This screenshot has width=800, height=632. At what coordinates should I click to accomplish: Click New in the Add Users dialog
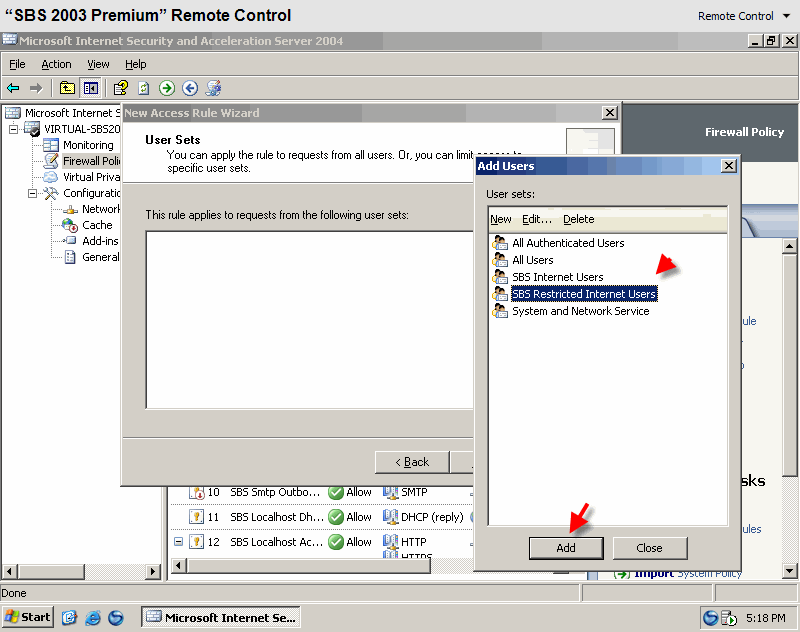501,219
